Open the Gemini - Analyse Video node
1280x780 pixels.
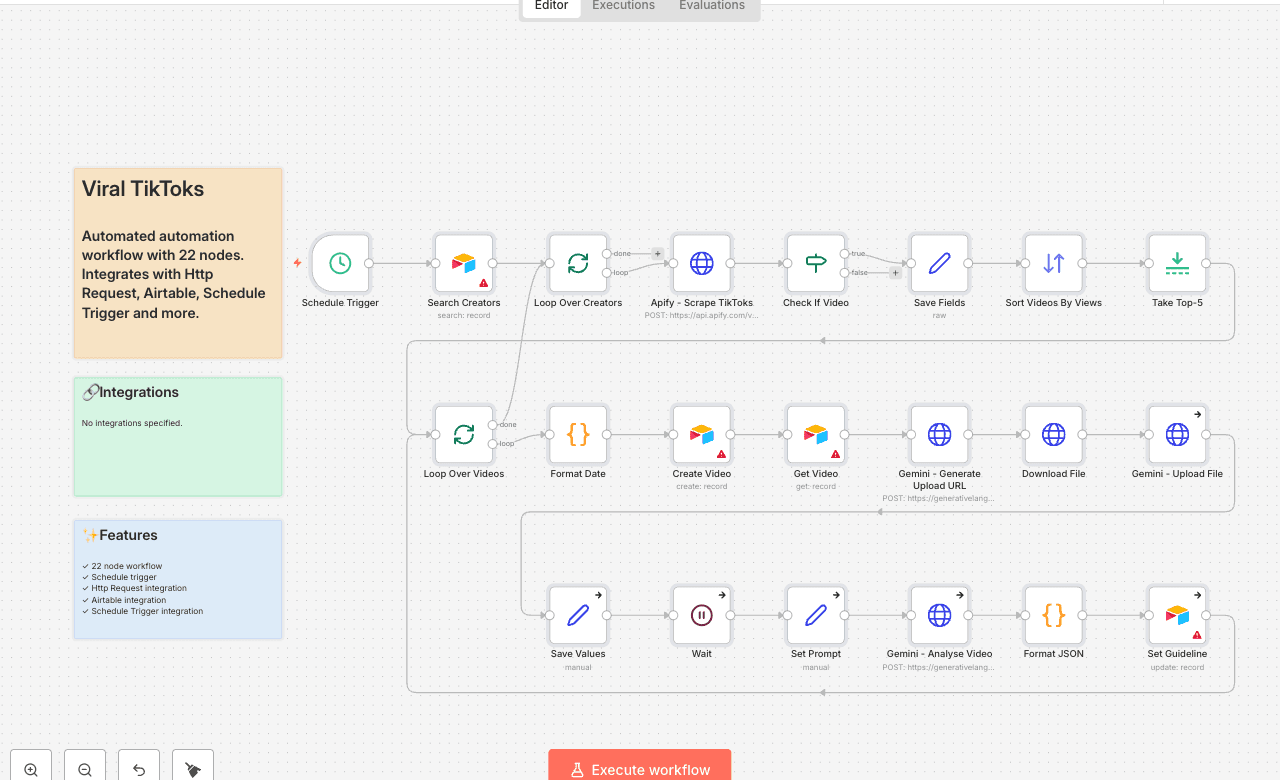pyautogui.click(x=939, y=615)
